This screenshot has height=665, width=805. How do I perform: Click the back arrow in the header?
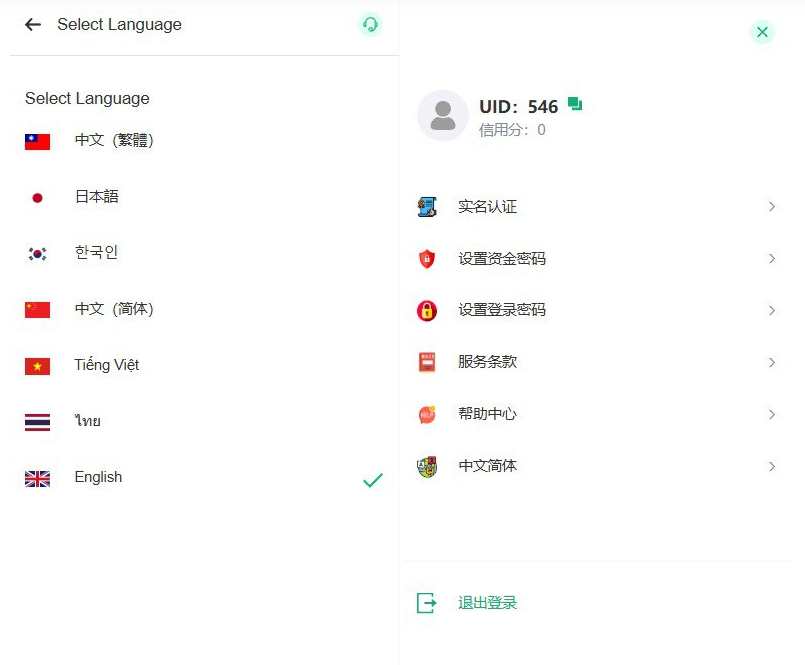[32, 24]
